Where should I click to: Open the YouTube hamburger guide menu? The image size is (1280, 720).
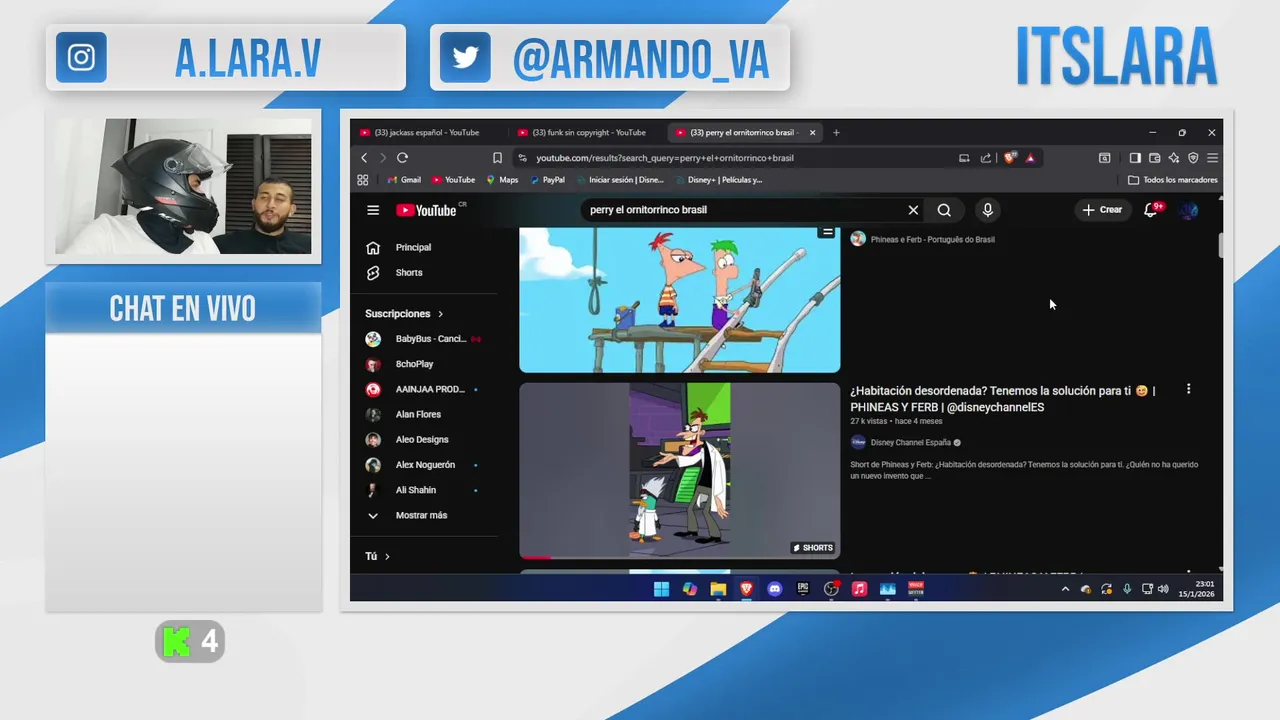[373, 210]
